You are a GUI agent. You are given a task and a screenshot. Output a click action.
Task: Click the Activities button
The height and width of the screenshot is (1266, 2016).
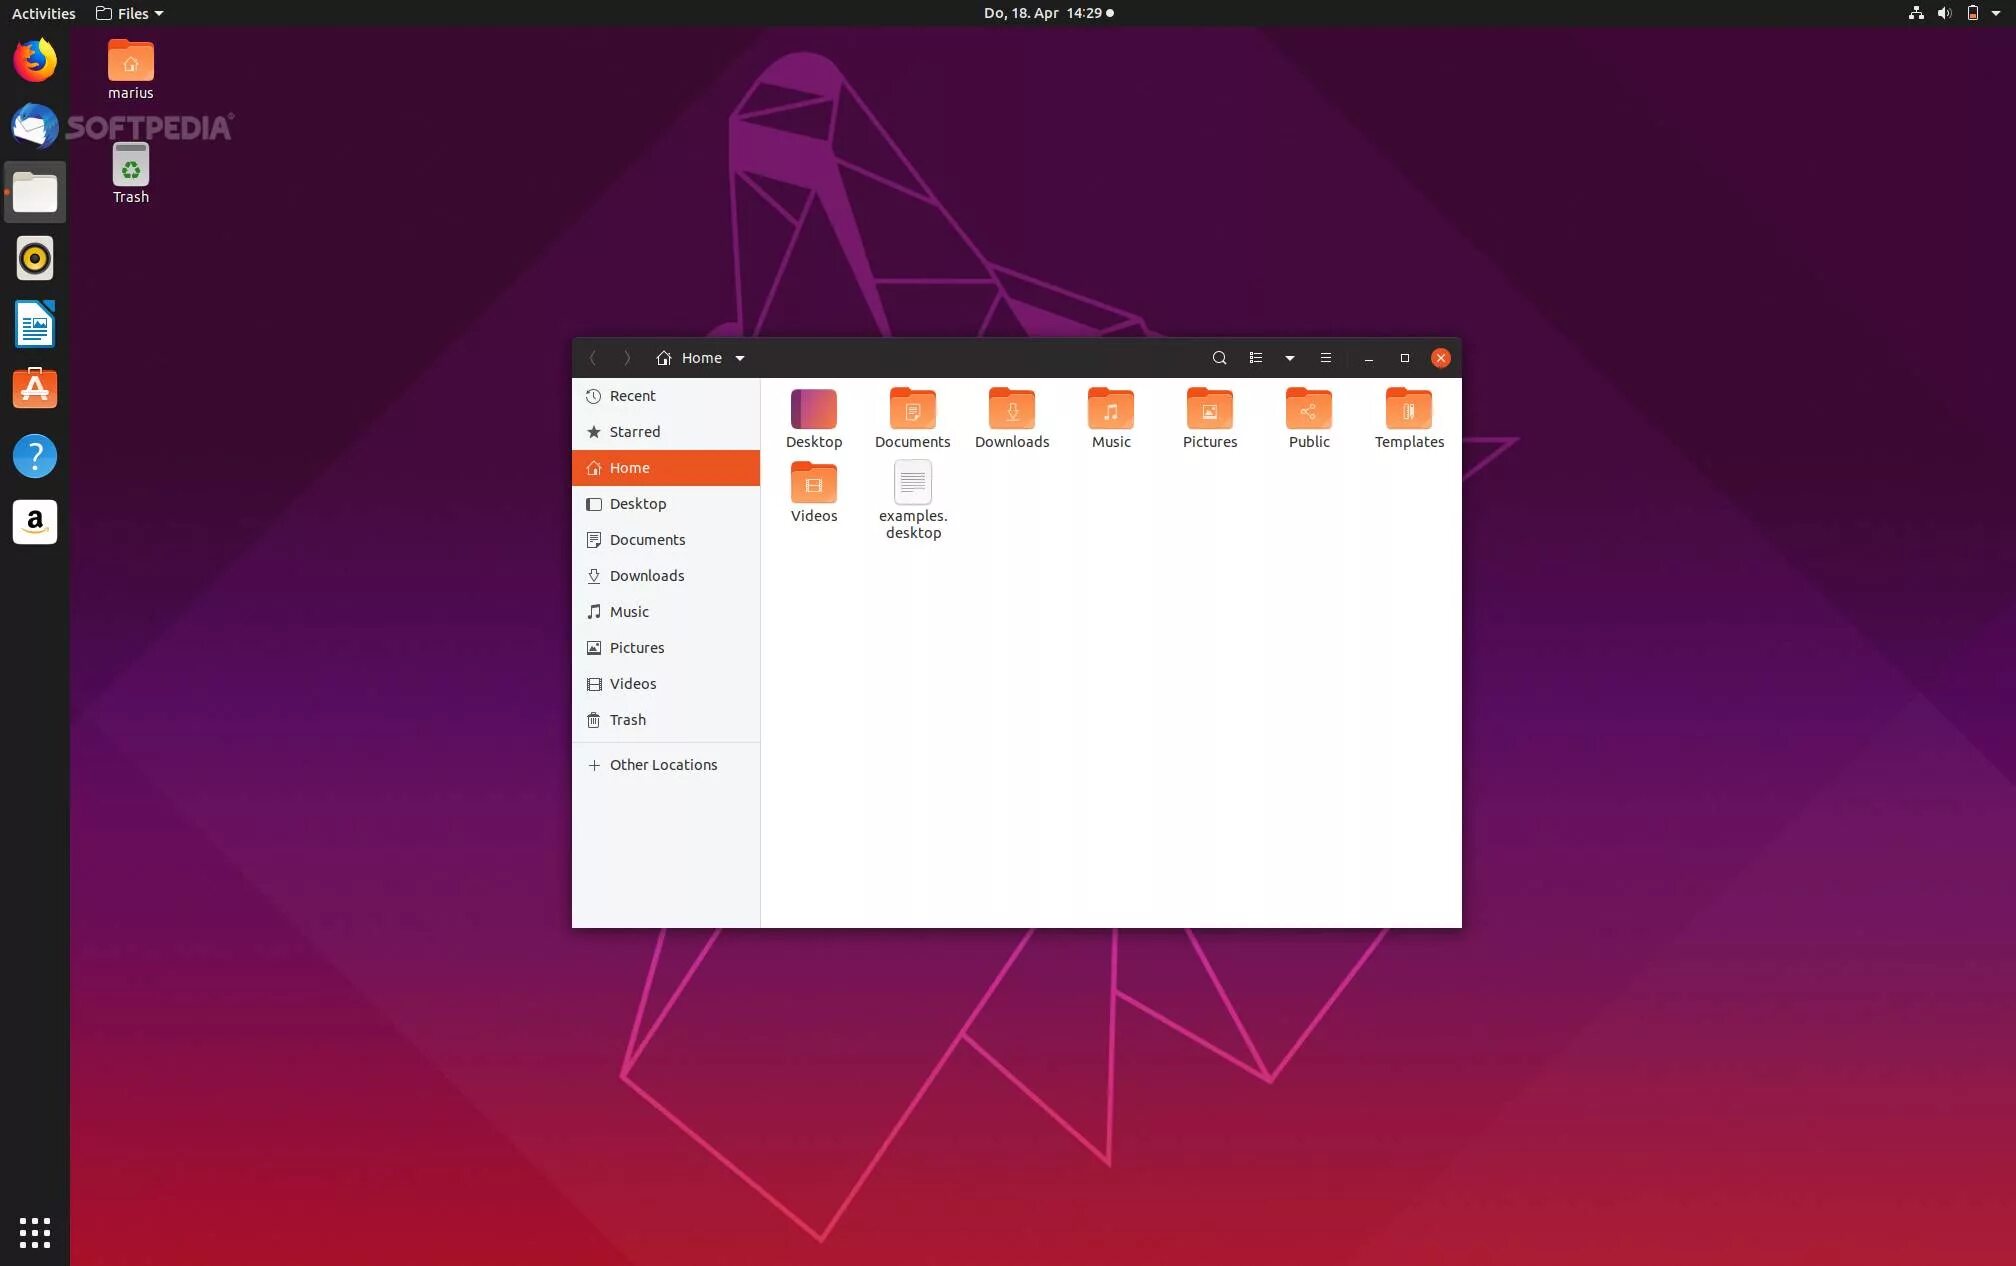[x=43, y=13]
